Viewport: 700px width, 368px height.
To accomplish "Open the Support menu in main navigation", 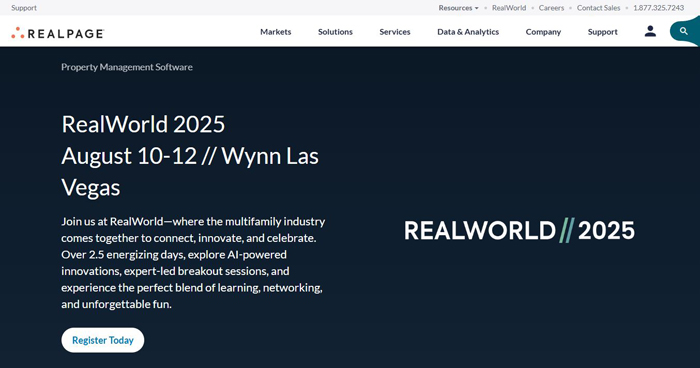I will 603,32.
